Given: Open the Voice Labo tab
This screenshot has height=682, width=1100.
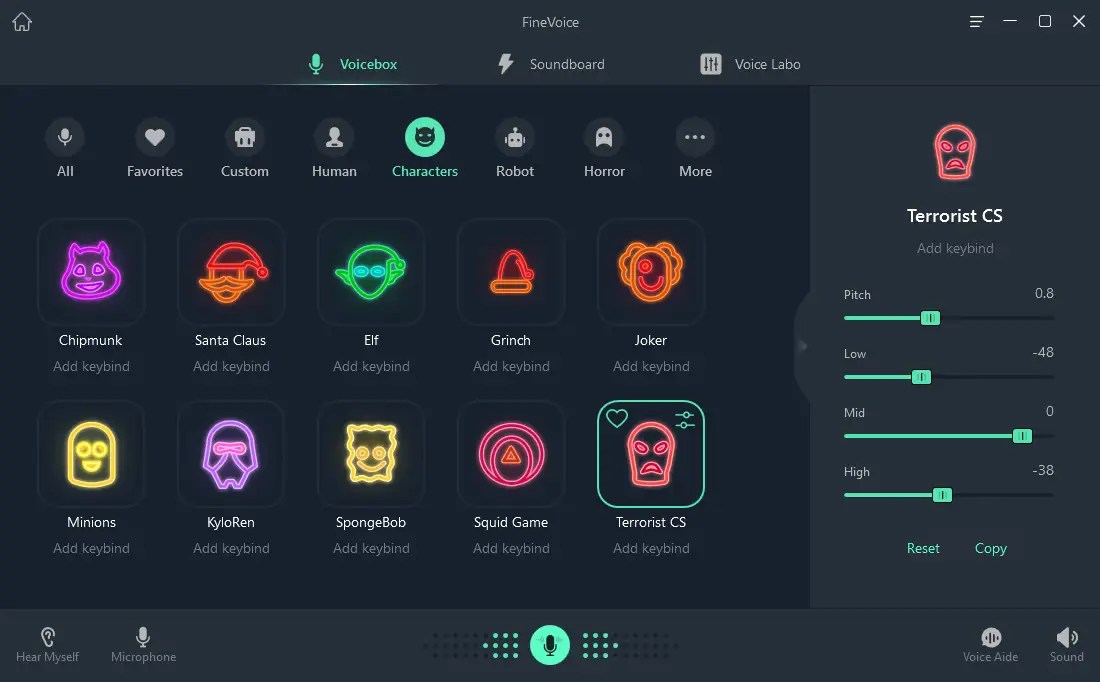Looking at the screenshot, I should (752, 64).
